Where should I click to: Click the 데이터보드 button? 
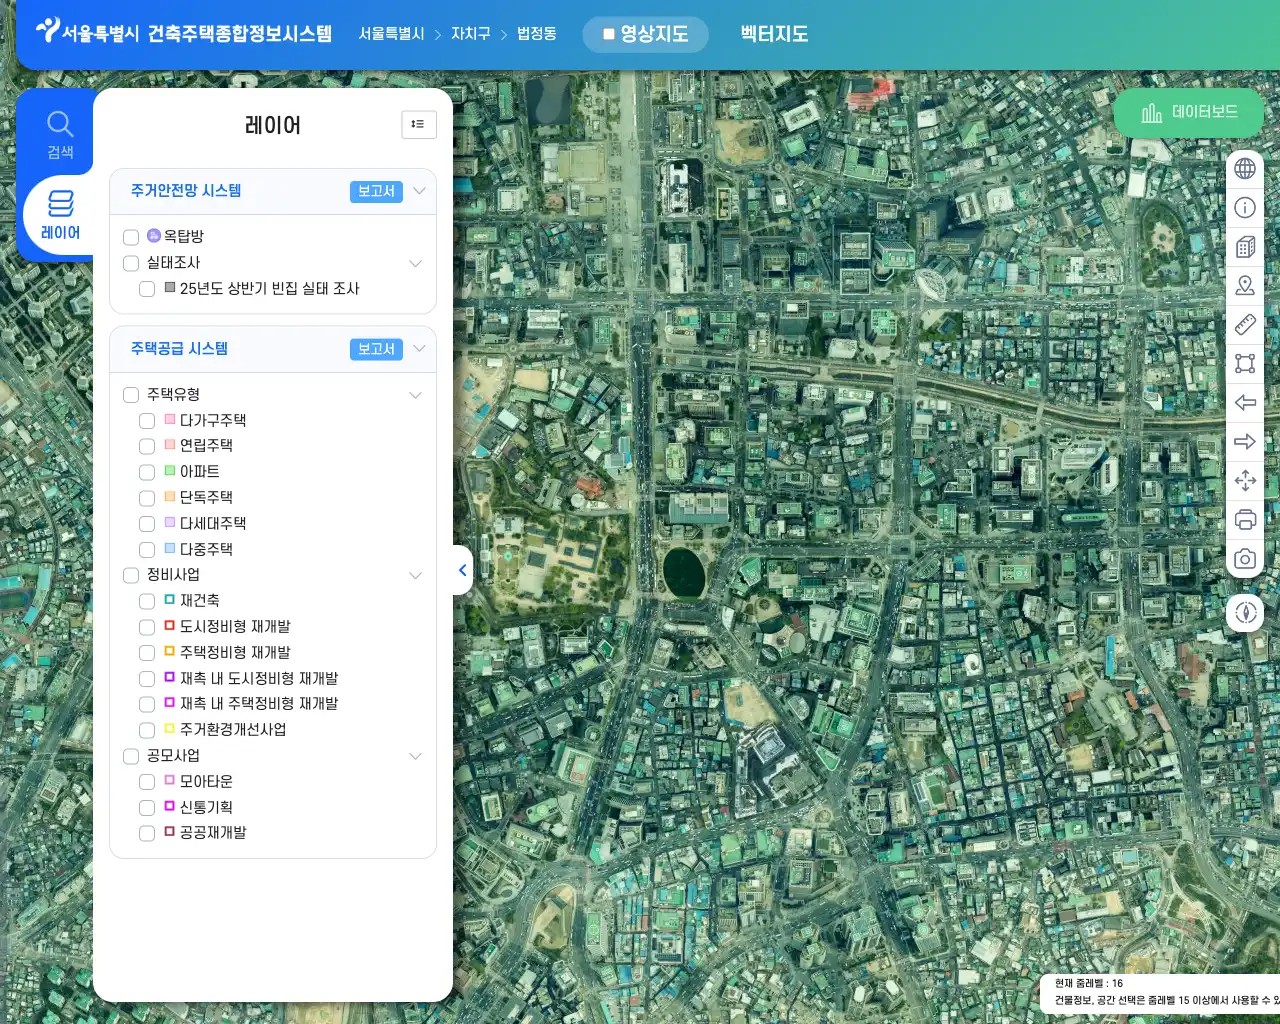pyautogui.click(x=1189, y=113)
